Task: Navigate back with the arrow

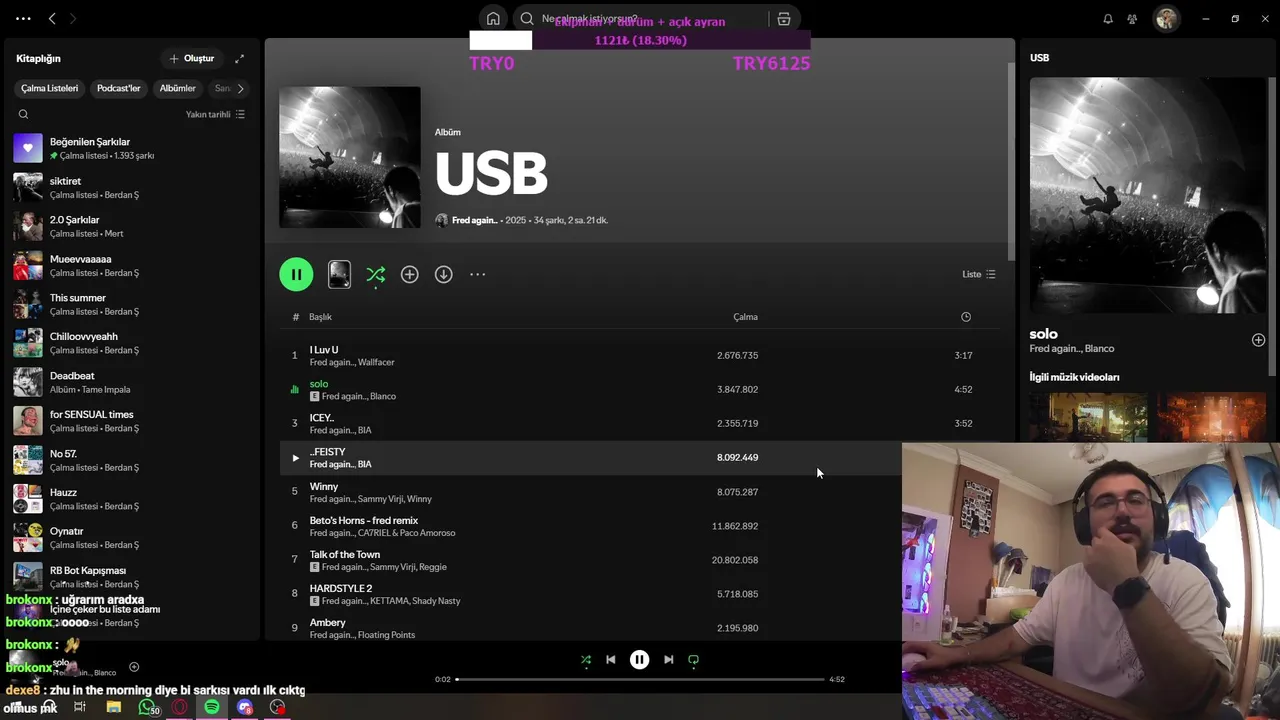Action: pyautogui.click(x=52, y=18)
